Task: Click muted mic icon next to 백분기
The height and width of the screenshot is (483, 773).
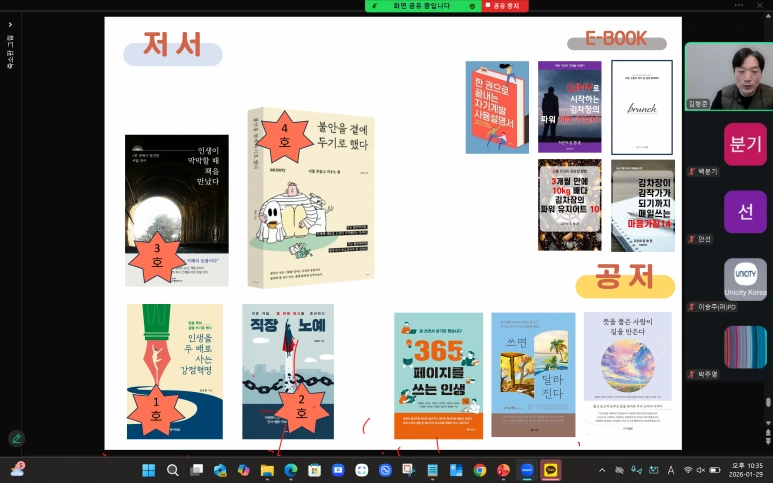Action: (692, 172)
